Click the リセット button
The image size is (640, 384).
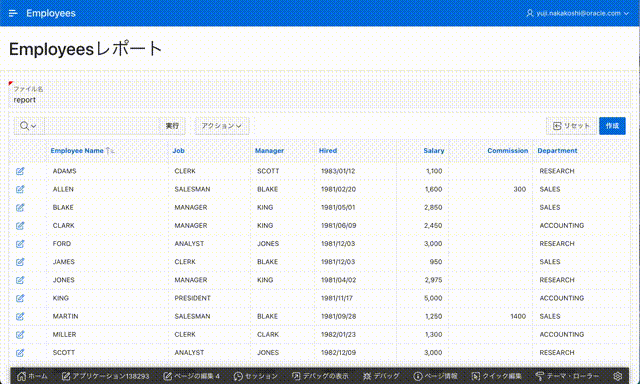[x=571, y=126]
